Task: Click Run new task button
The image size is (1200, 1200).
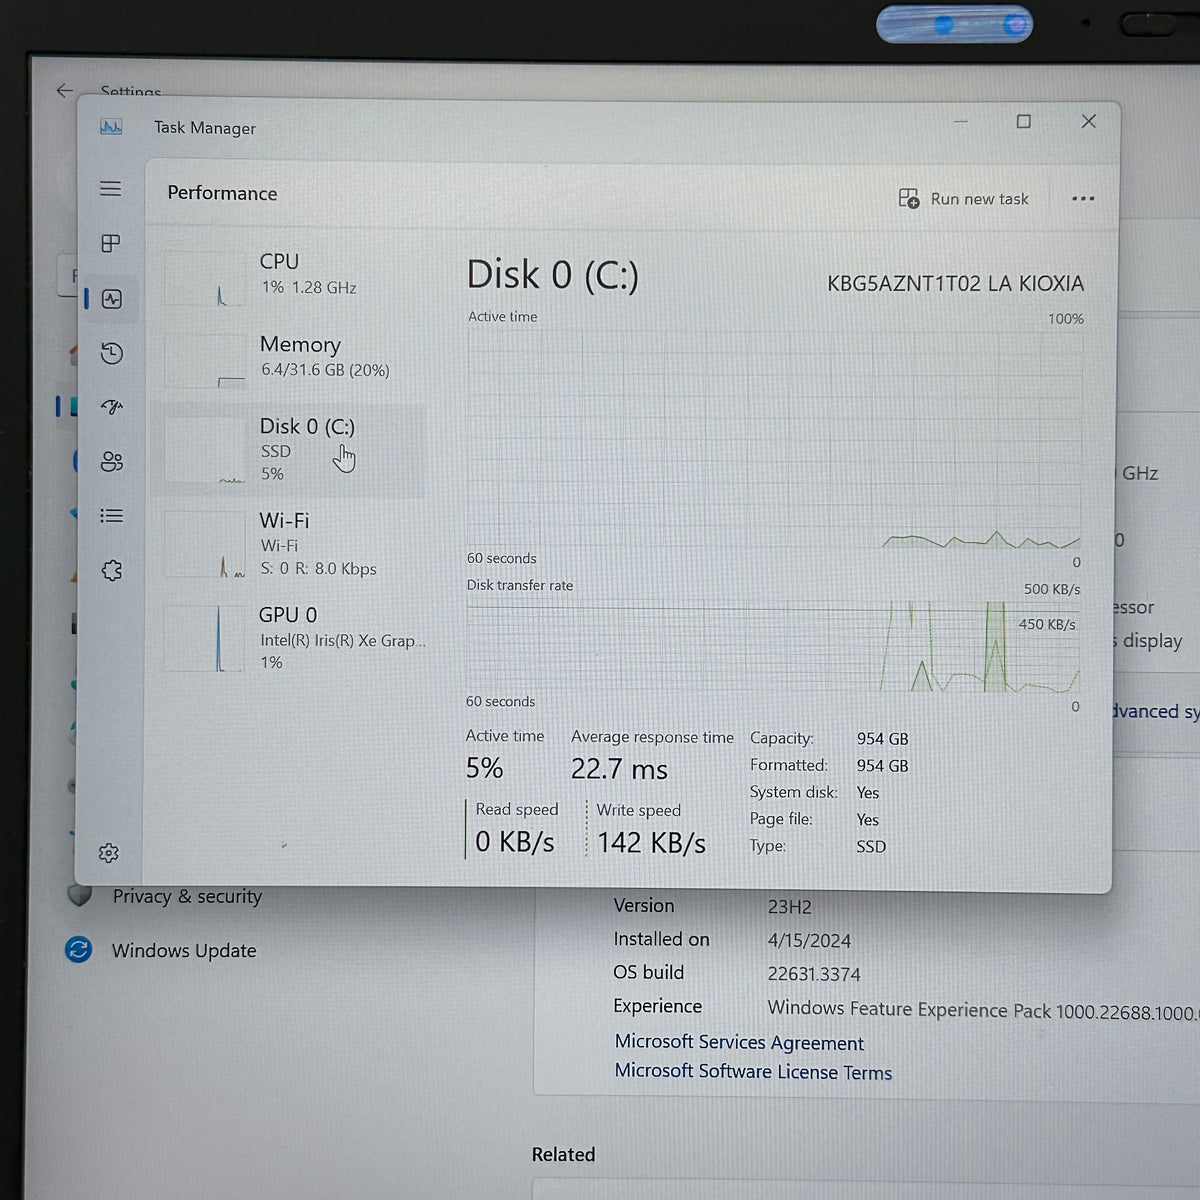Action: pyautogui.click(x=963, y=199)
